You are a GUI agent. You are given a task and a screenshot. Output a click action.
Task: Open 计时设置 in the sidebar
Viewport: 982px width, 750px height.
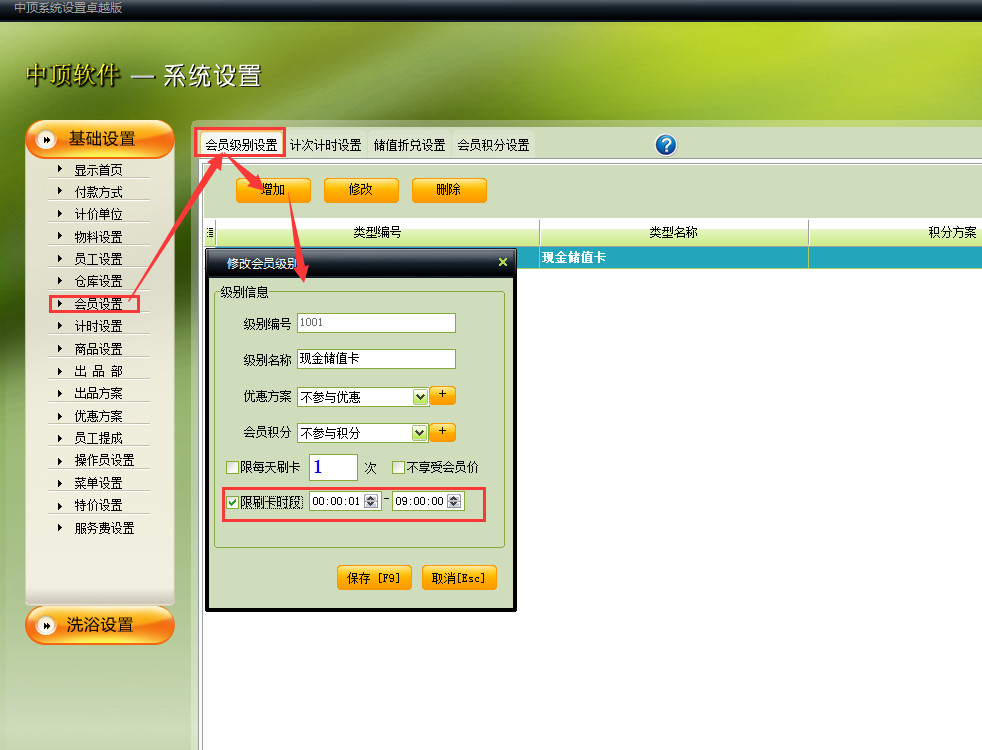[98, 326]
